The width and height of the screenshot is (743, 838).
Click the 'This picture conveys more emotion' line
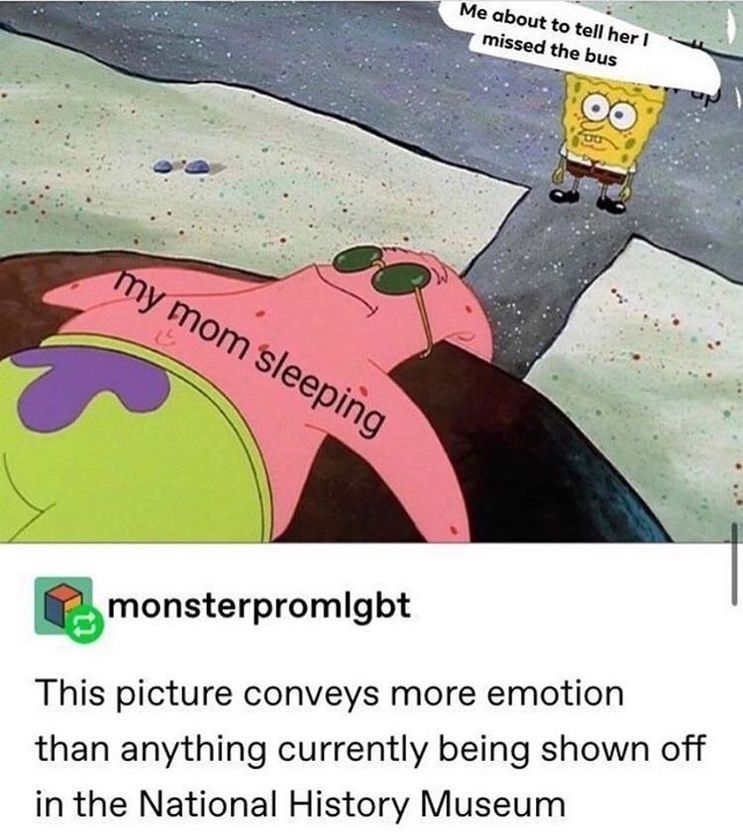[x=329, y=693]
